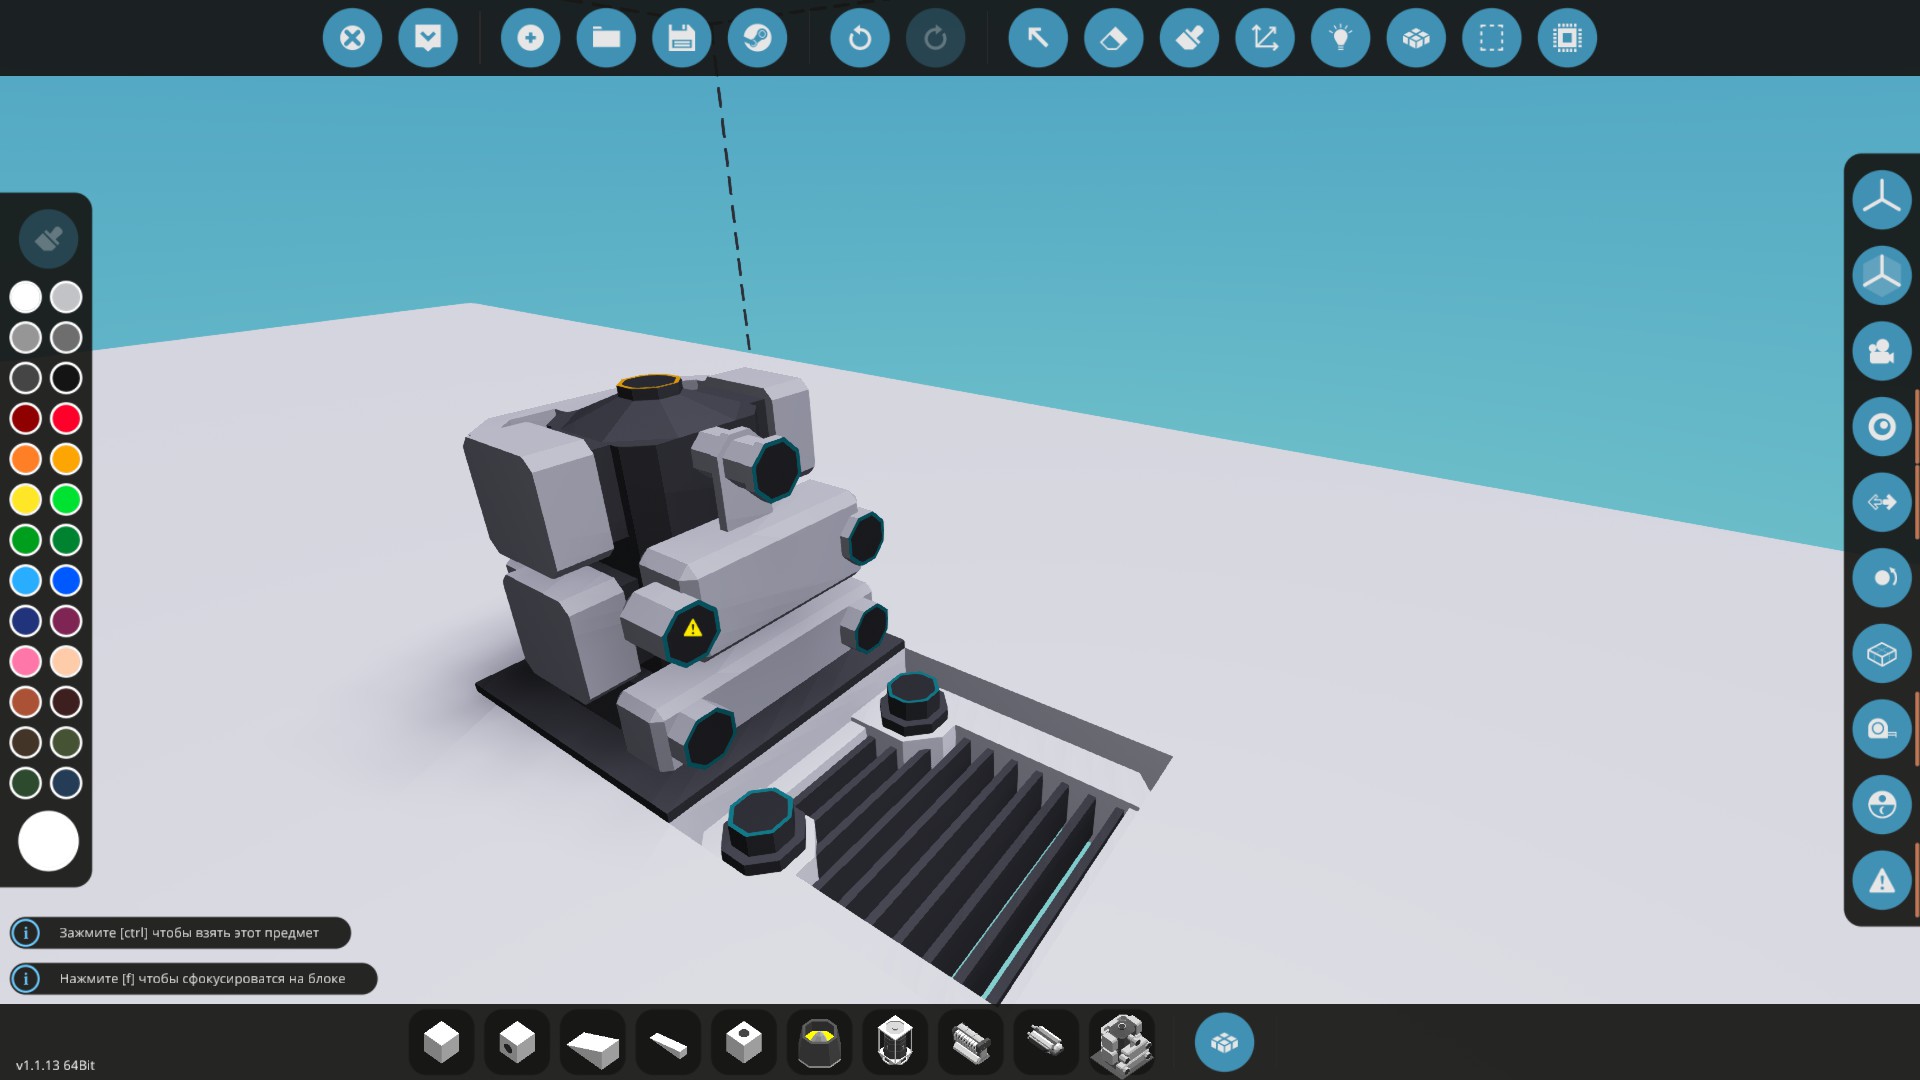This screenshot has height=1080, width=1920.
Task: Save vehicle with the floppy disk icon
Action: pyautogui.click(x=682, y=38)
